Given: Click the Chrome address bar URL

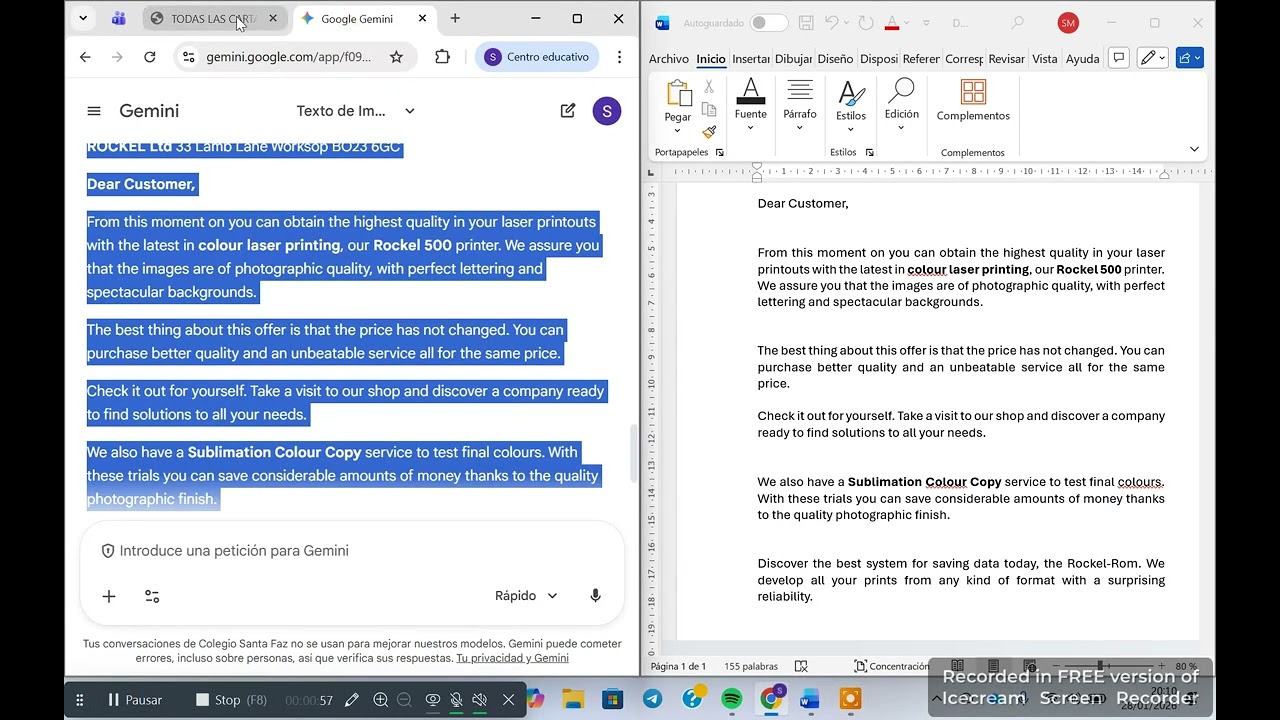Looking at the screenshot, I should tap(288, 57).
